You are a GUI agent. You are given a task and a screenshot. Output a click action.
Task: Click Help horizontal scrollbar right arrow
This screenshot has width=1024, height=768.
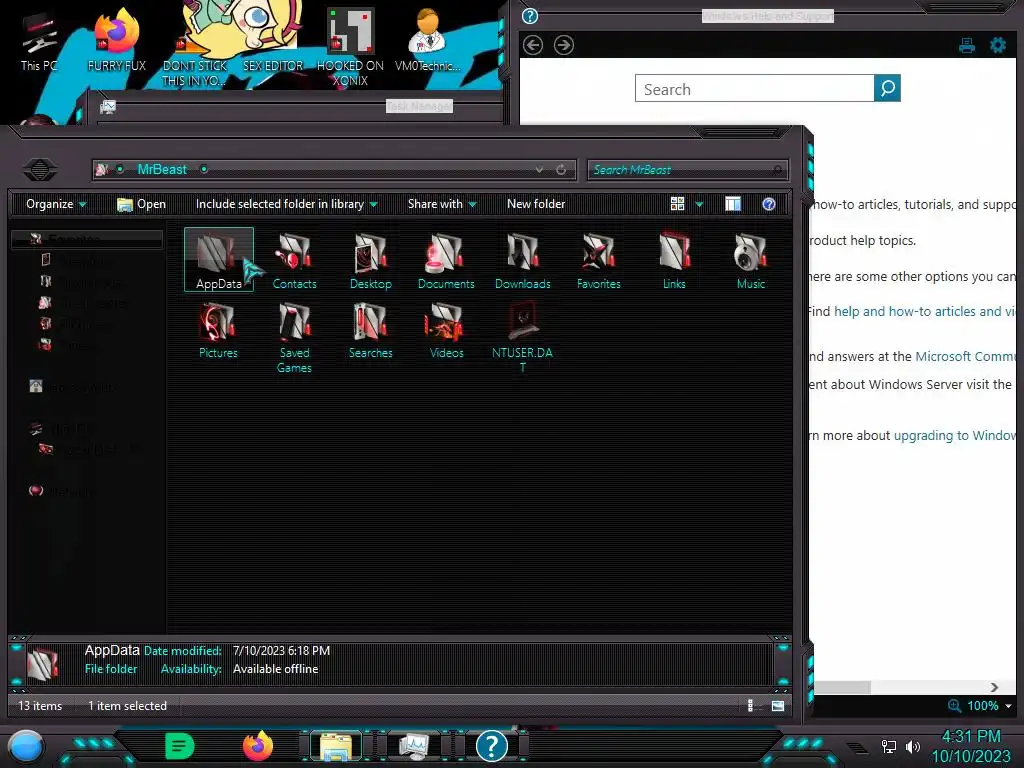pos(994,688)
